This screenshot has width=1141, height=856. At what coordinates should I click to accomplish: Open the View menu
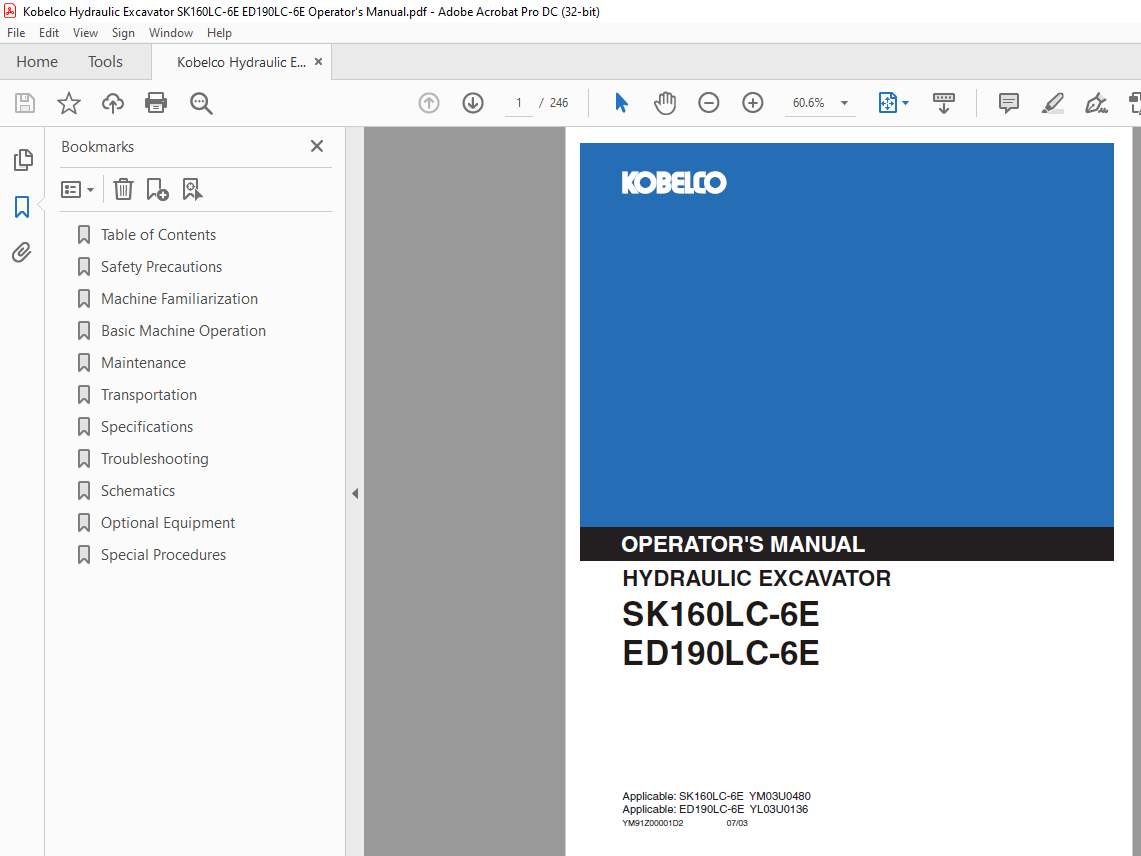(x=85, y=33)
